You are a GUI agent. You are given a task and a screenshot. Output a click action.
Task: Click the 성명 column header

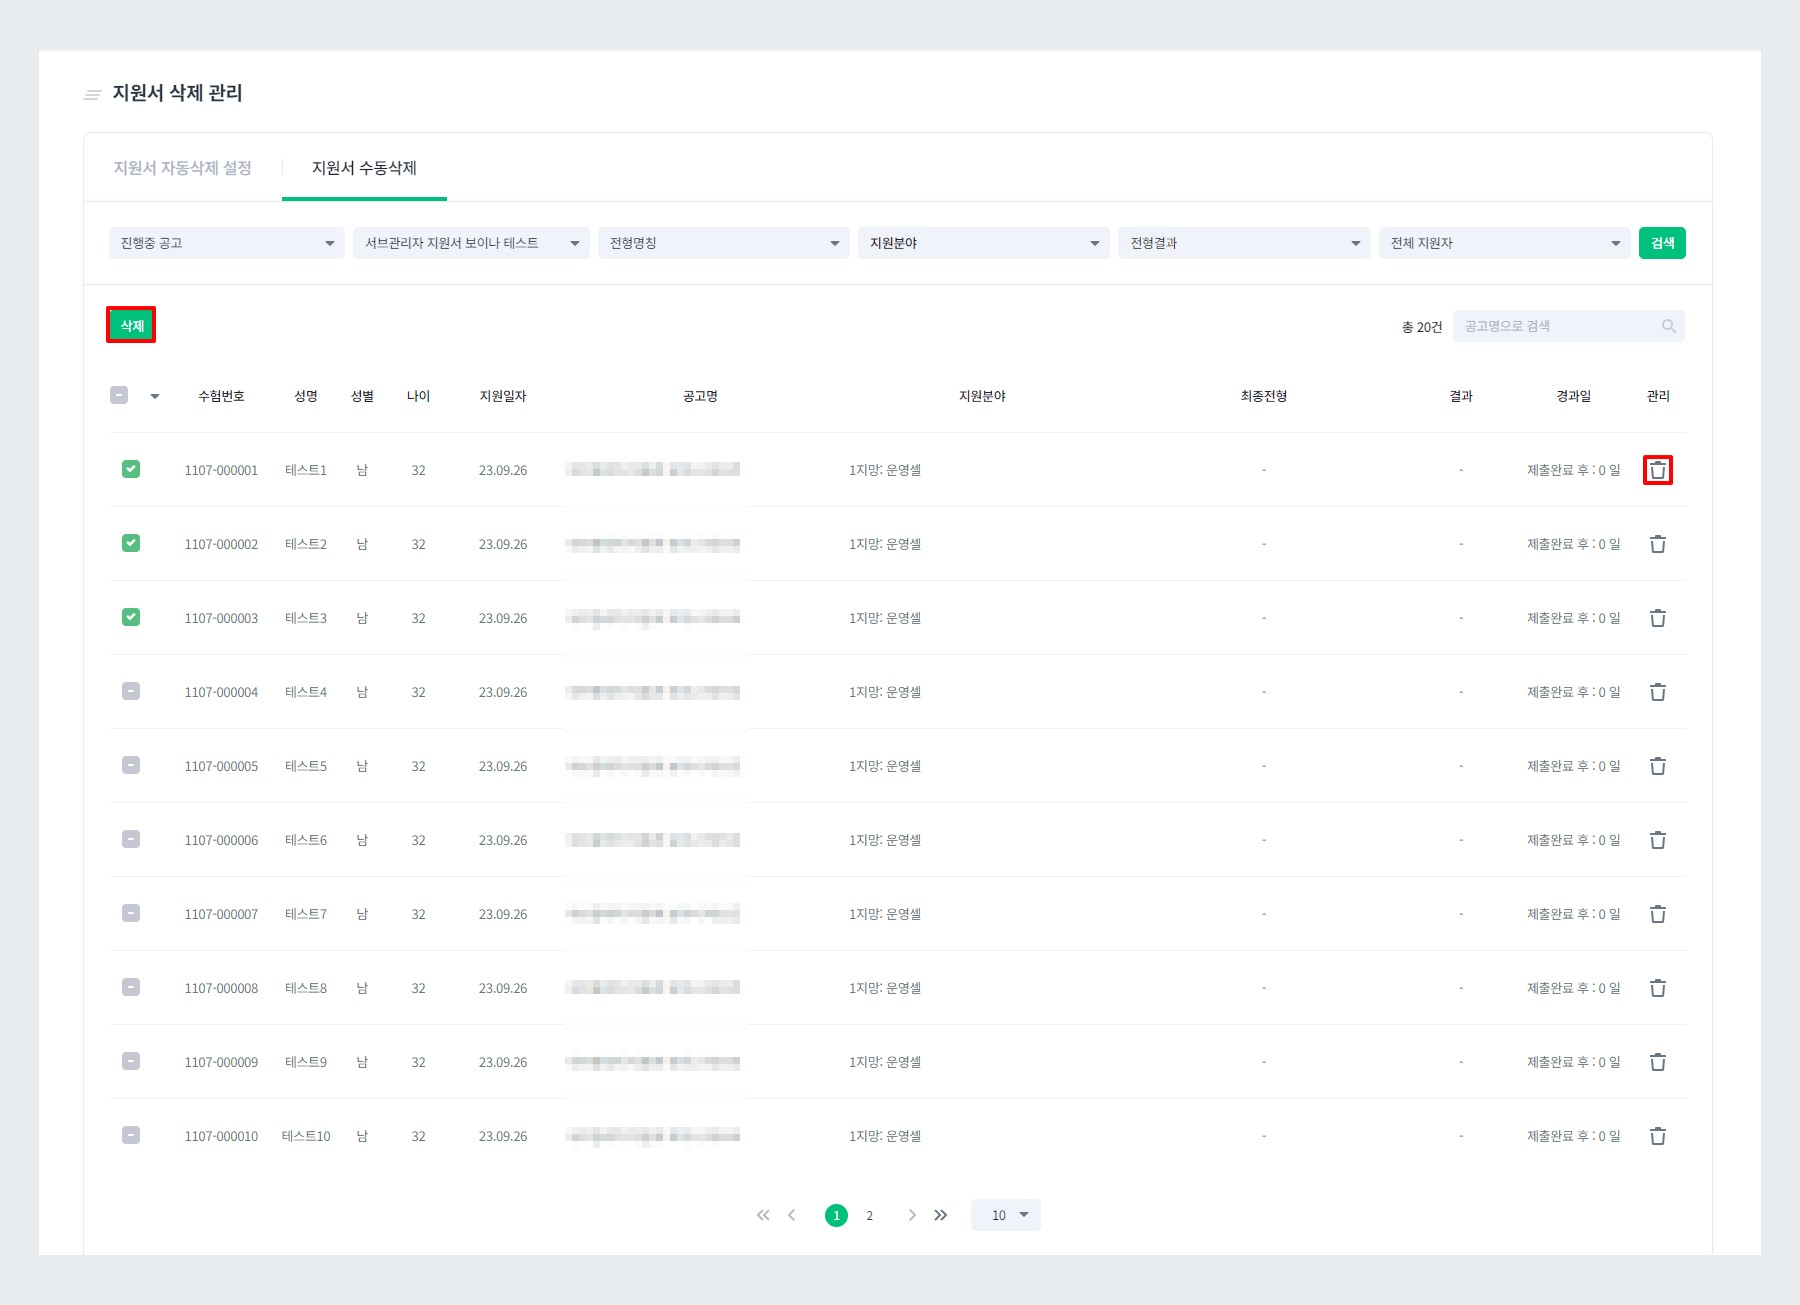click(306, 396)
